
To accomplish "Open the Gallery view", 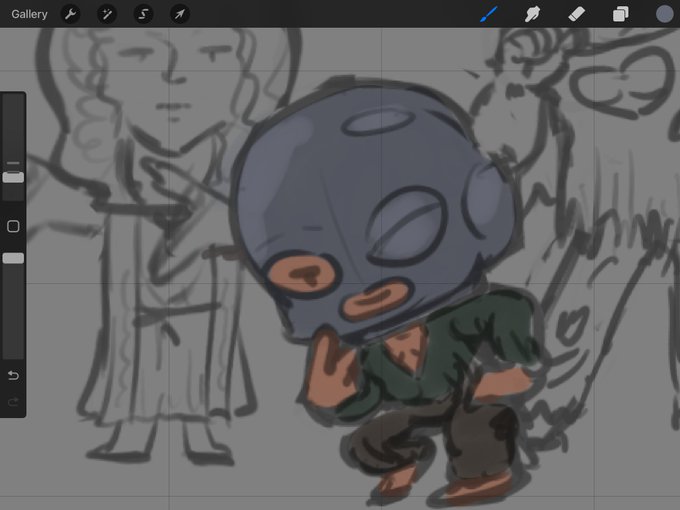I will pyautogui.click(x=29, y=14).
